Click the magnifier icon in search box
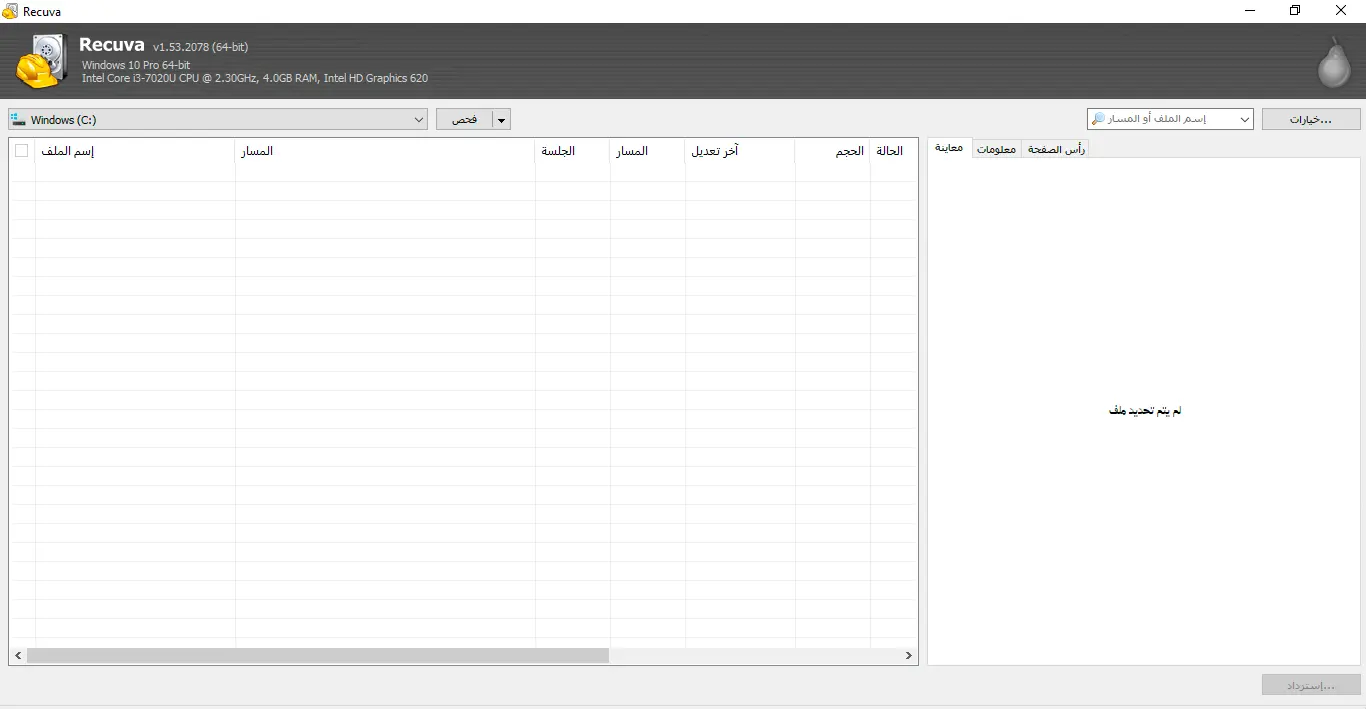 point(1099,119)
